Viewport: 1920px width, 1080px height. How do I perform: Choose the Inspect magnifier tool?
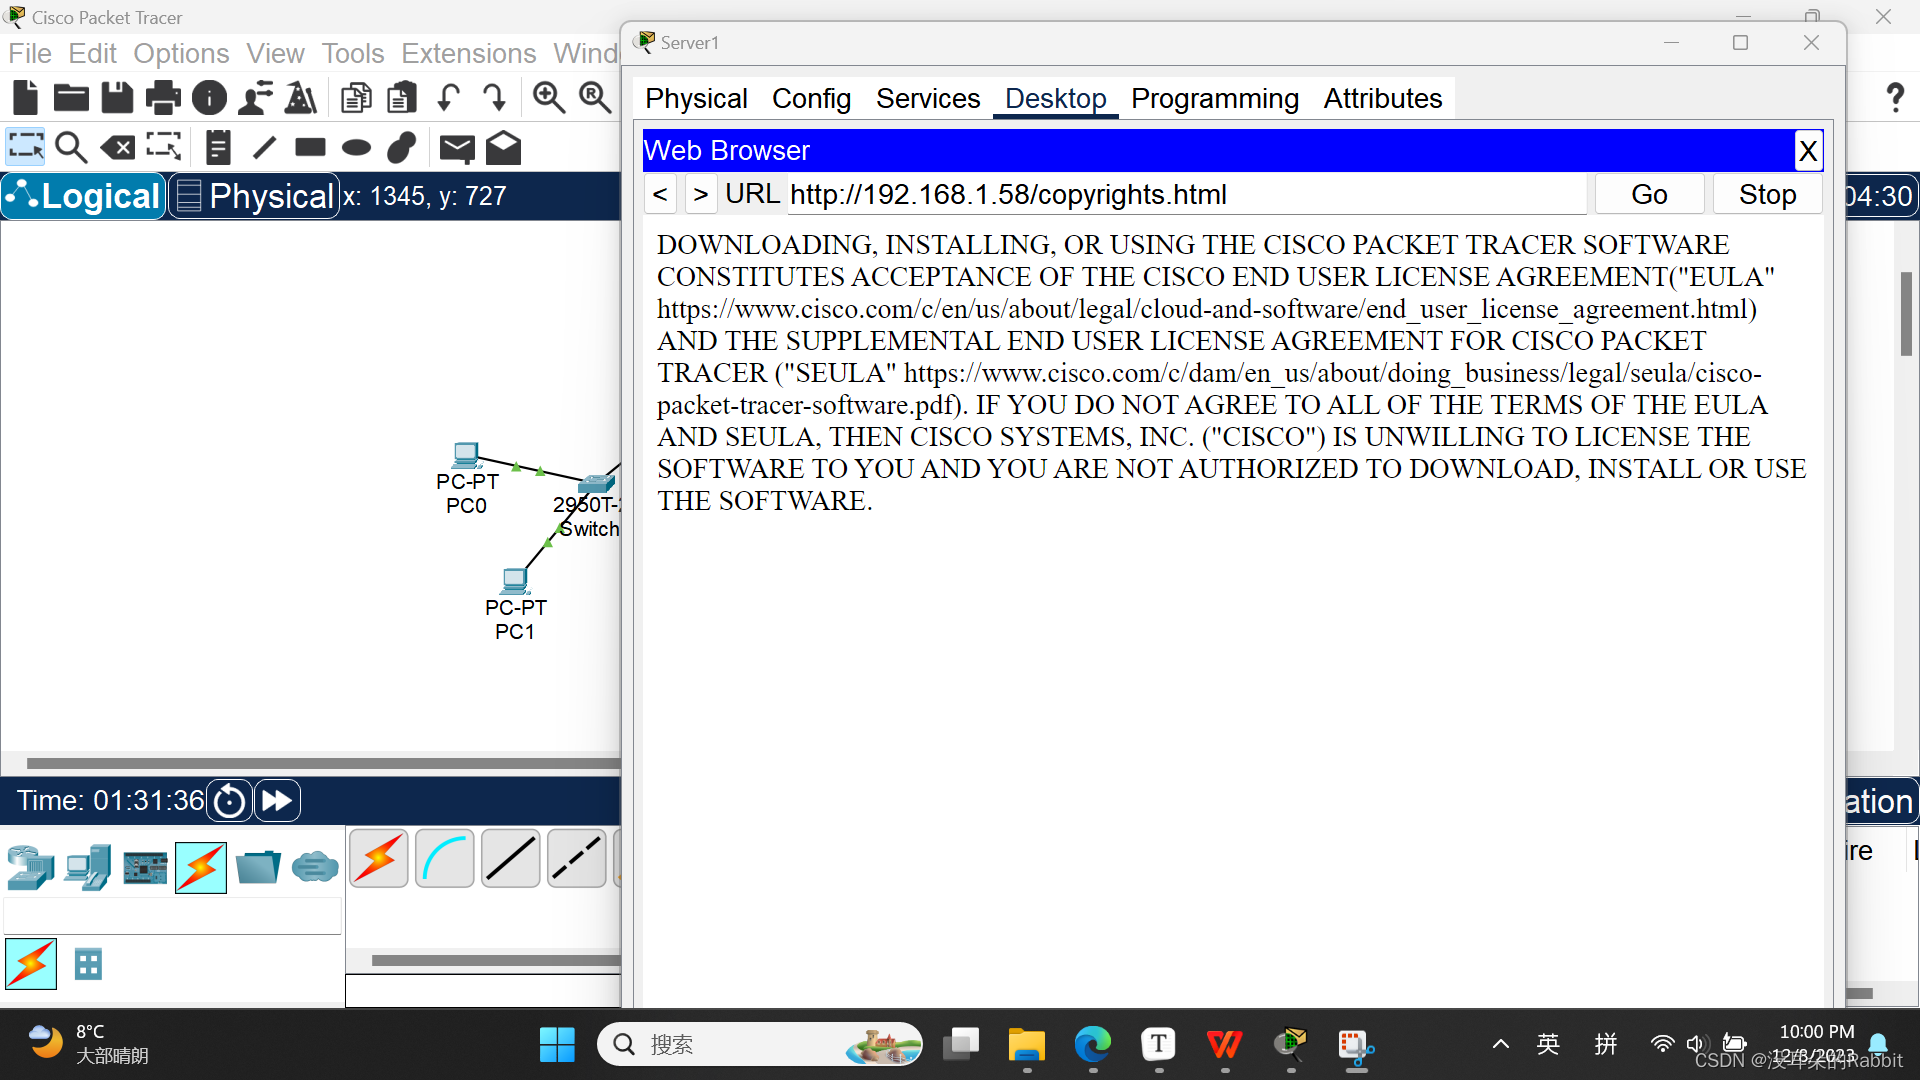71,147
